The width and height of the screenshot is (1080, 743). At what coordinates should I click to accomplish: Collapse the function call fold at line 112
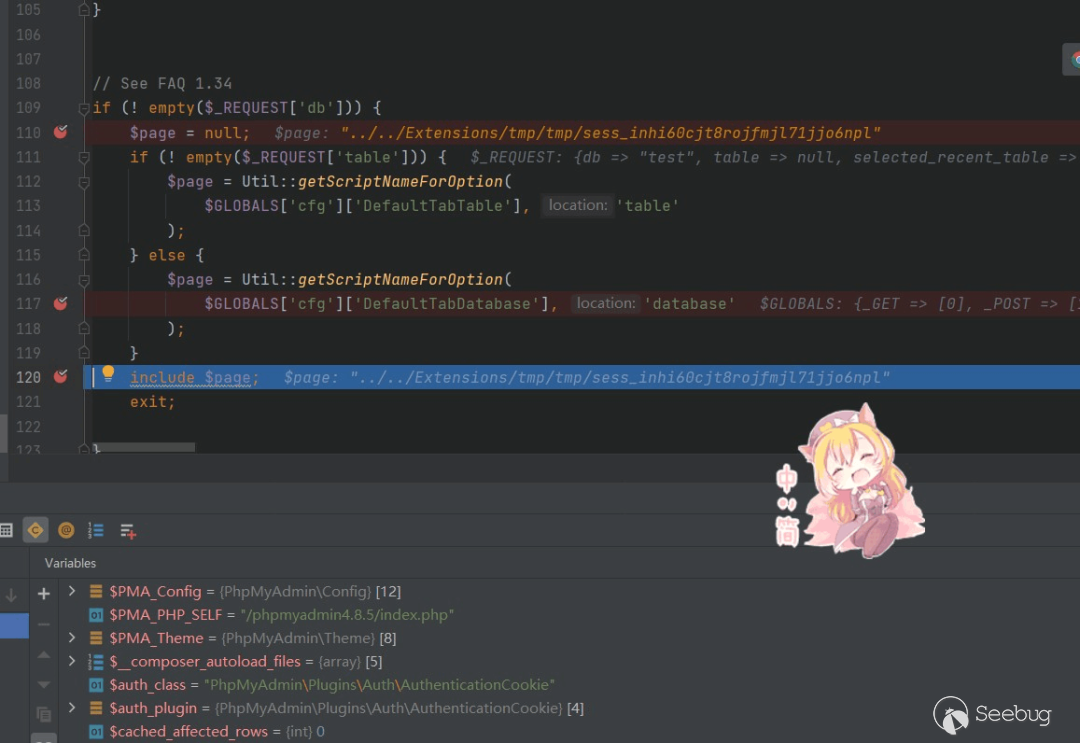pos(83,182)
